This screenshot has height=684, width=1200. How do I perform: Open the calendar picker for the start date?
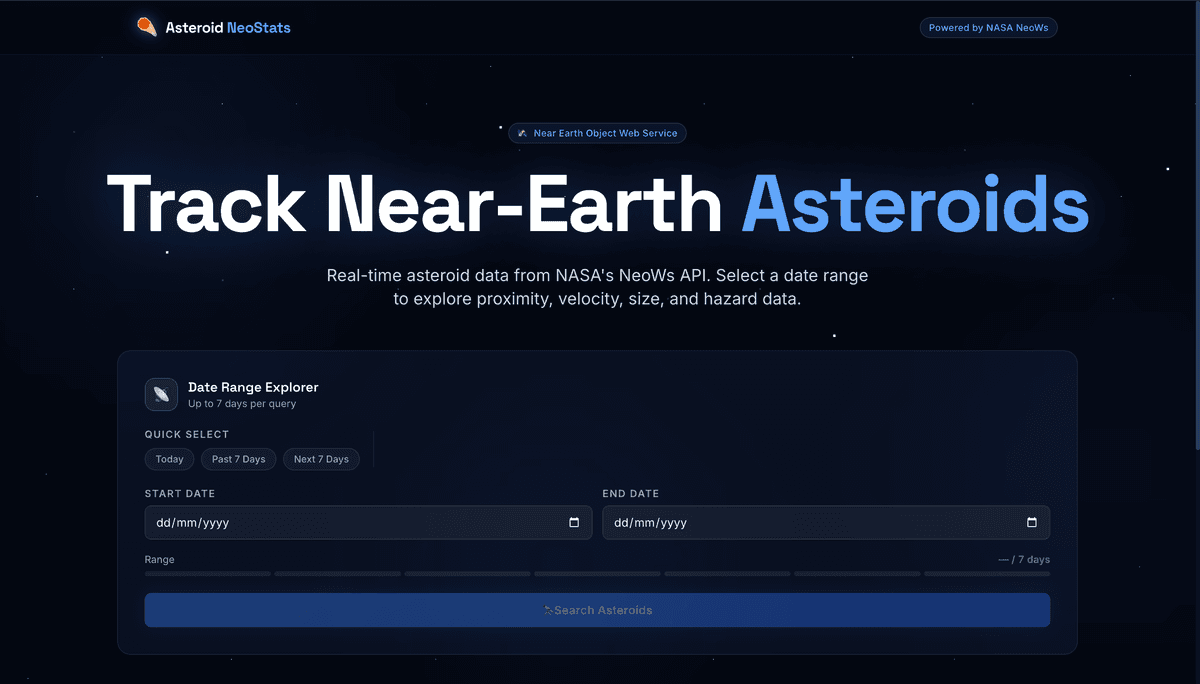click(x=573, y=522)
